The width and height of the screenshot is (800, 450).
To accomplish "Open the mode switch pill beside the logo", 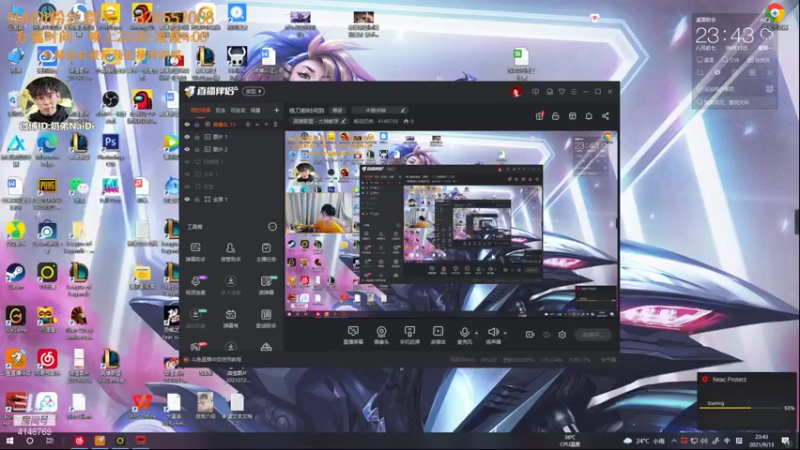I will tap(253, 91).
